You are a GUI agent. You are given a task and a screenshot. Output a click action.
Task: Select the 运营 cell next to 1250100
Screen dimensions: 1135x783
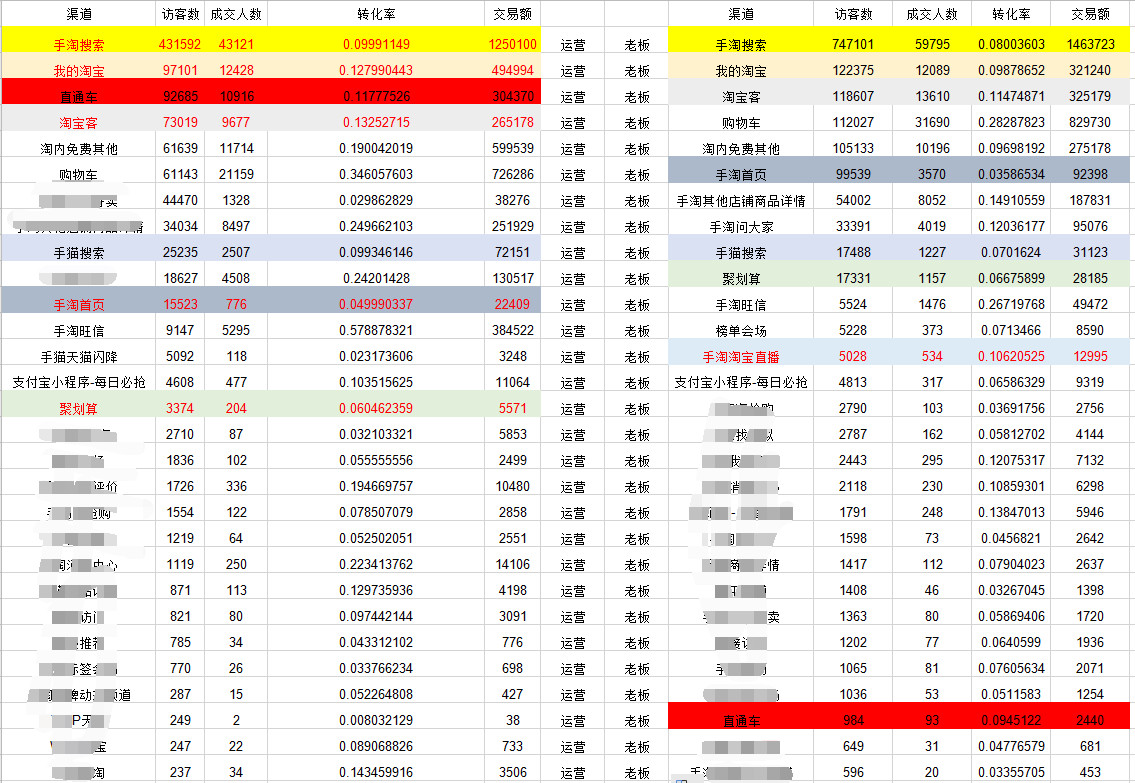(573, 45)
